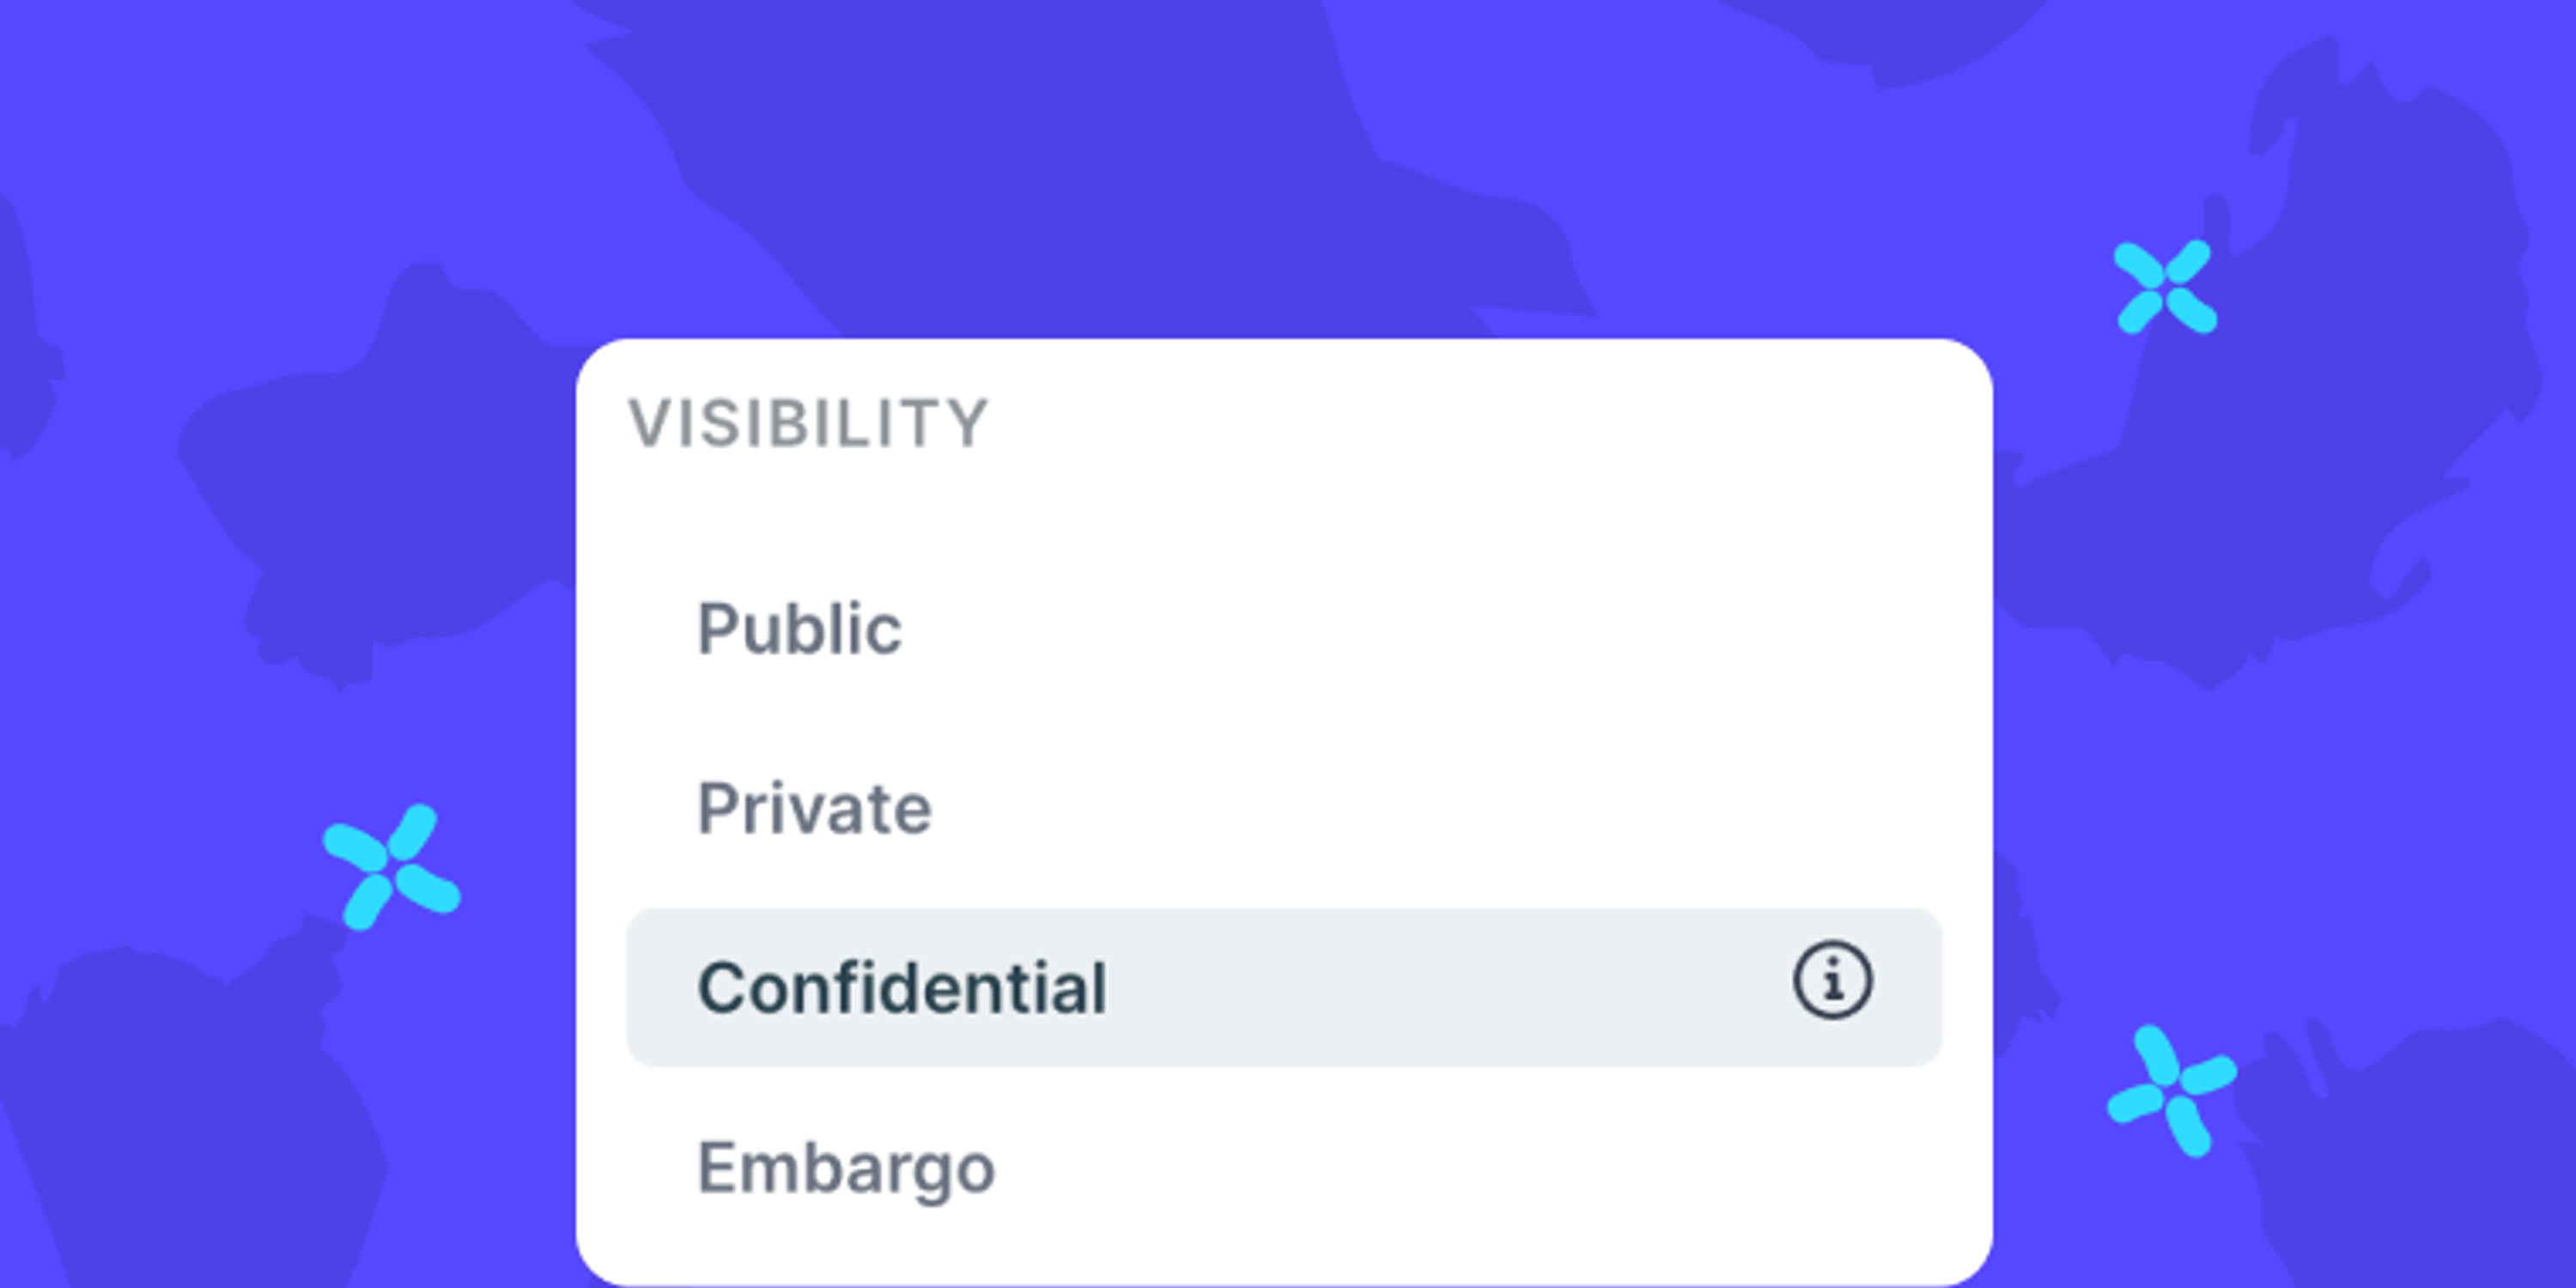Choose the Private visibility option
The width and height of the screenshot is (2576, 1288).
pyautogui.click(x=1284, y=808)
